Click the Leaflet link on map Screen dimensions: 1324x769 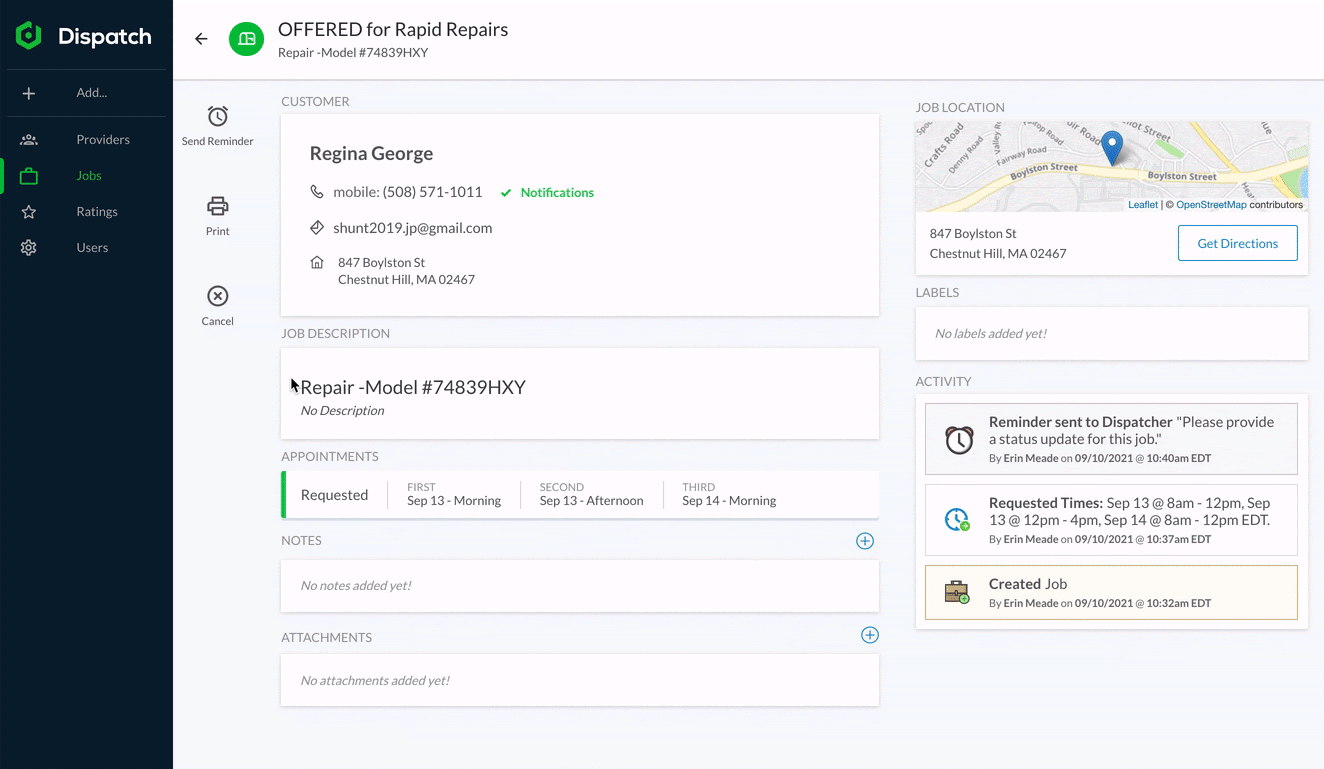[1142, 205]
